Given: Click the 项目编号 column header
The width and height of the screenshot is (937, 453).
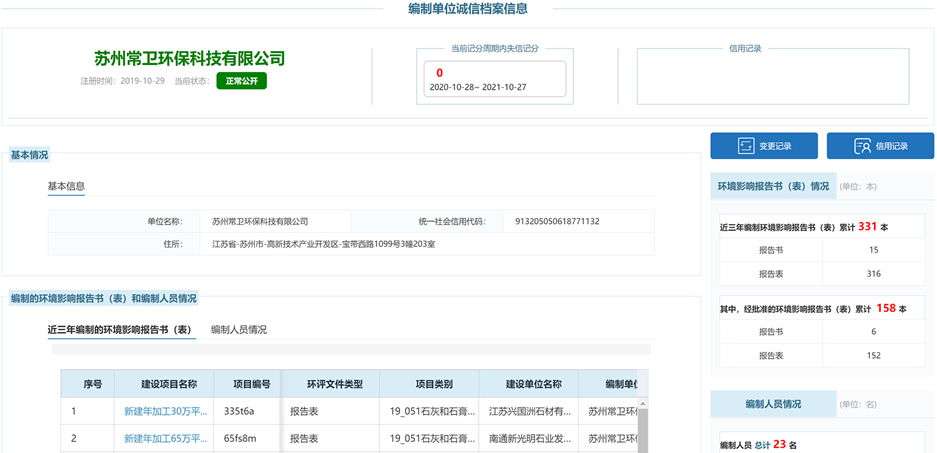Looking at the screenshot, I should 247,384.
